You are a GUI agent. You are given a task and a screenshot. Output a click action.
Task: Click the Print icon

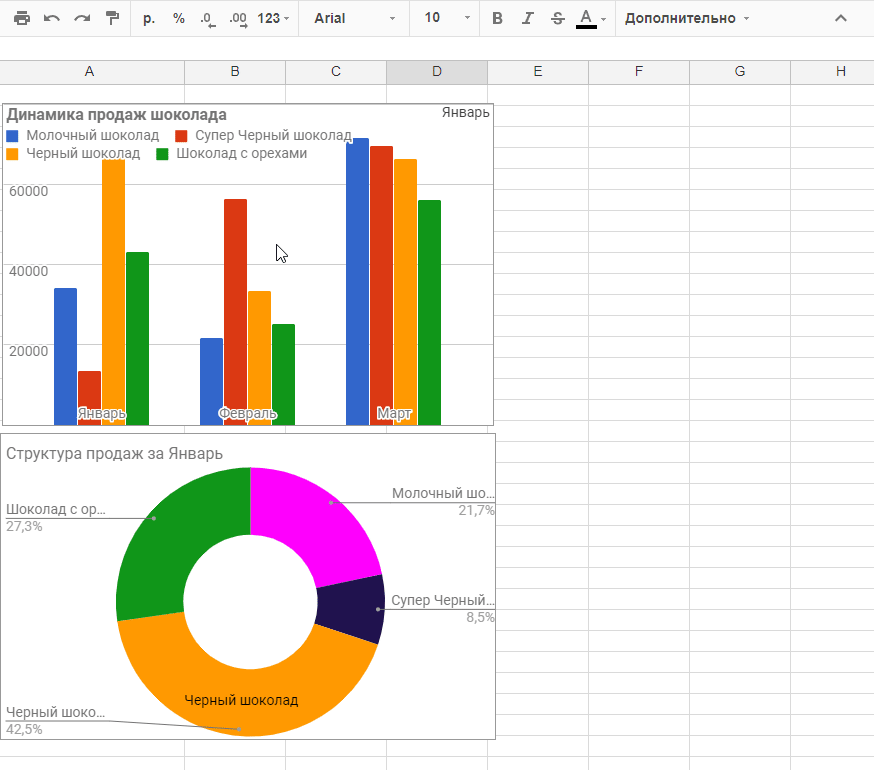(x=22, y=18)
